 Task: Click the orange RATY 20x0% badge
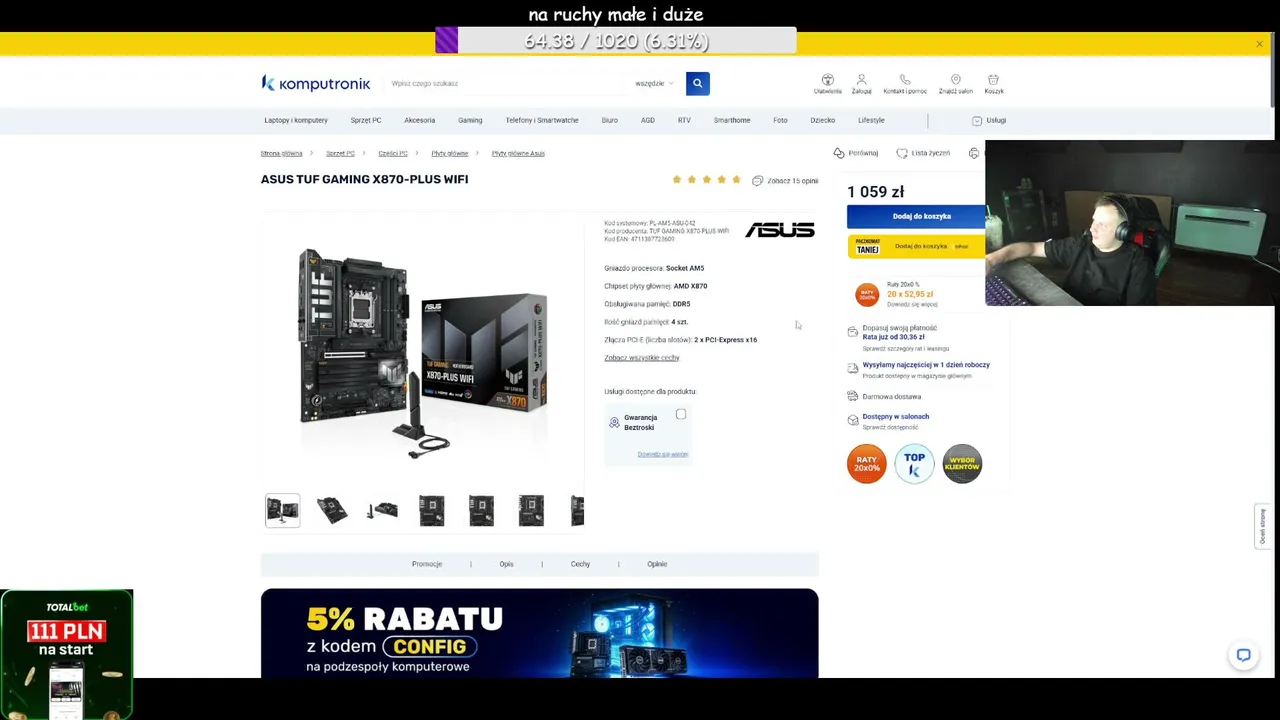[x=866, y=463]
